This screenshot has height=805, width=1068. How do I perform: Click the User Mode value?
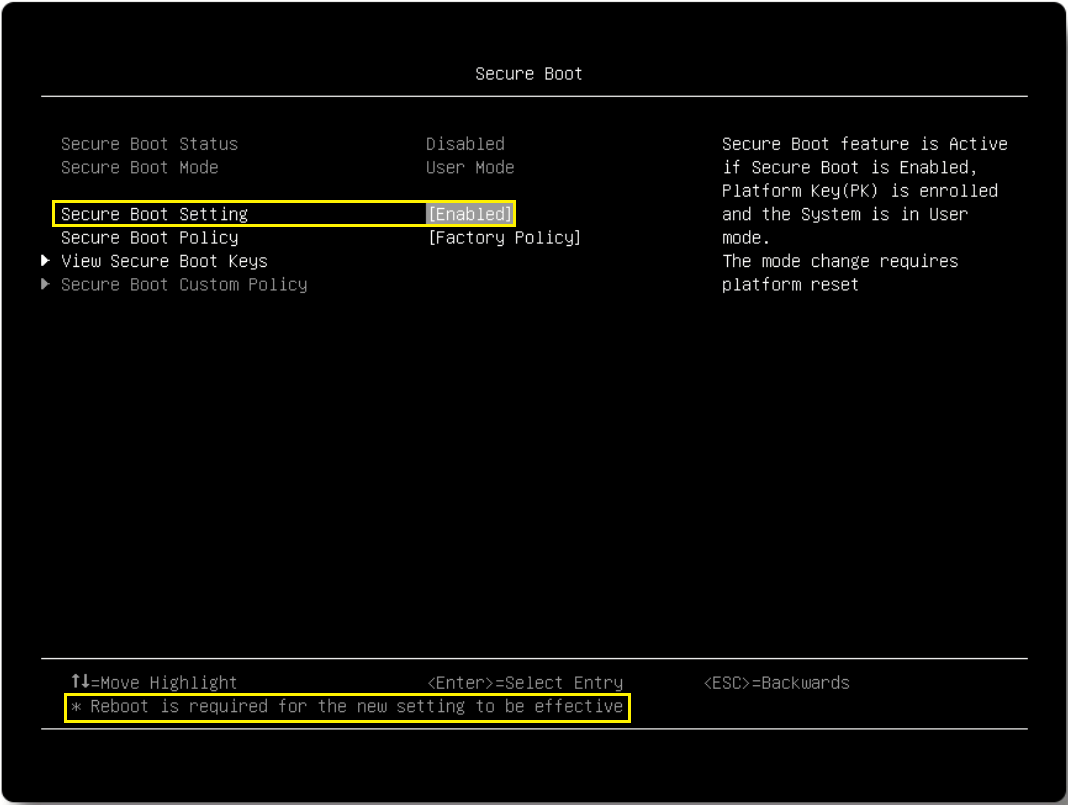coord(470,168)
